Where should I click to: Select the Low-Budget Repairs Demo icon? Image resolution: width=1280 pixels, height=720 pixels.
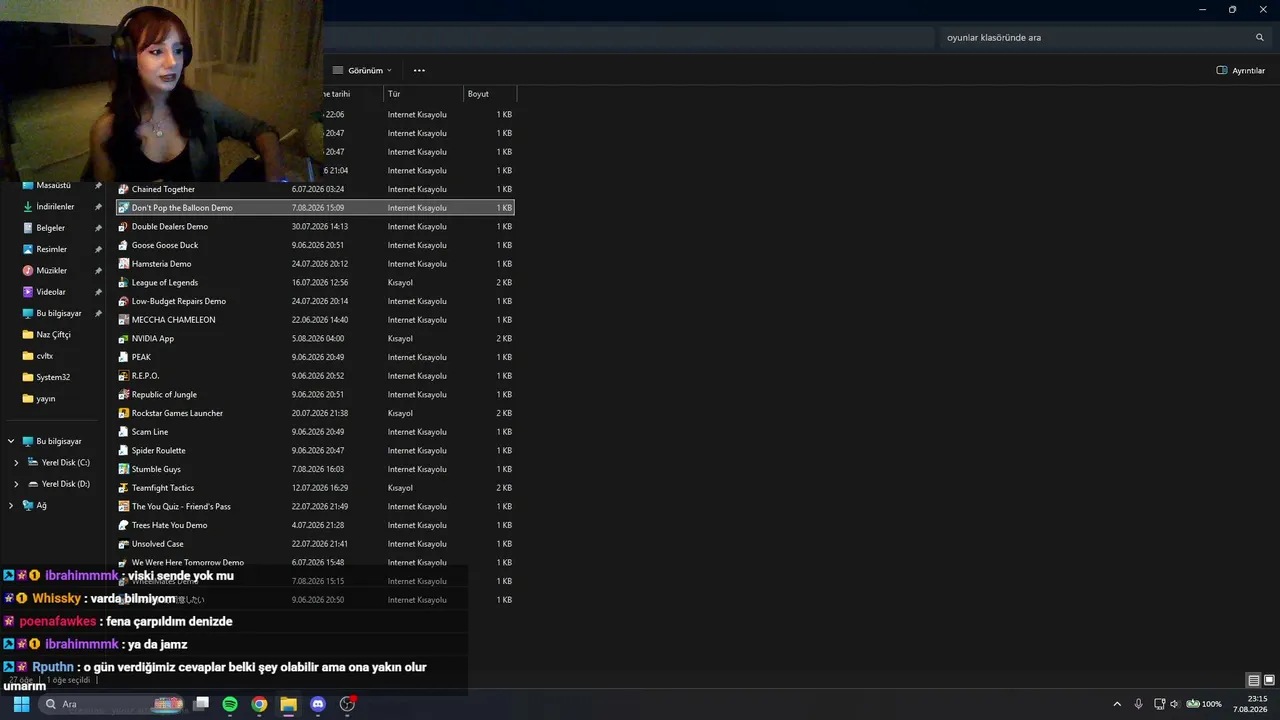[124, 301]
